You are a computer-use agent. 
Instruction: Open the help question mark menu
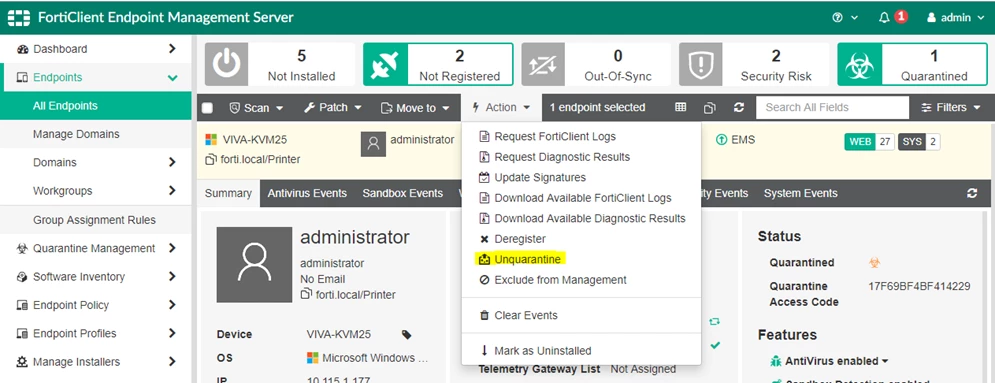[845, 18]
